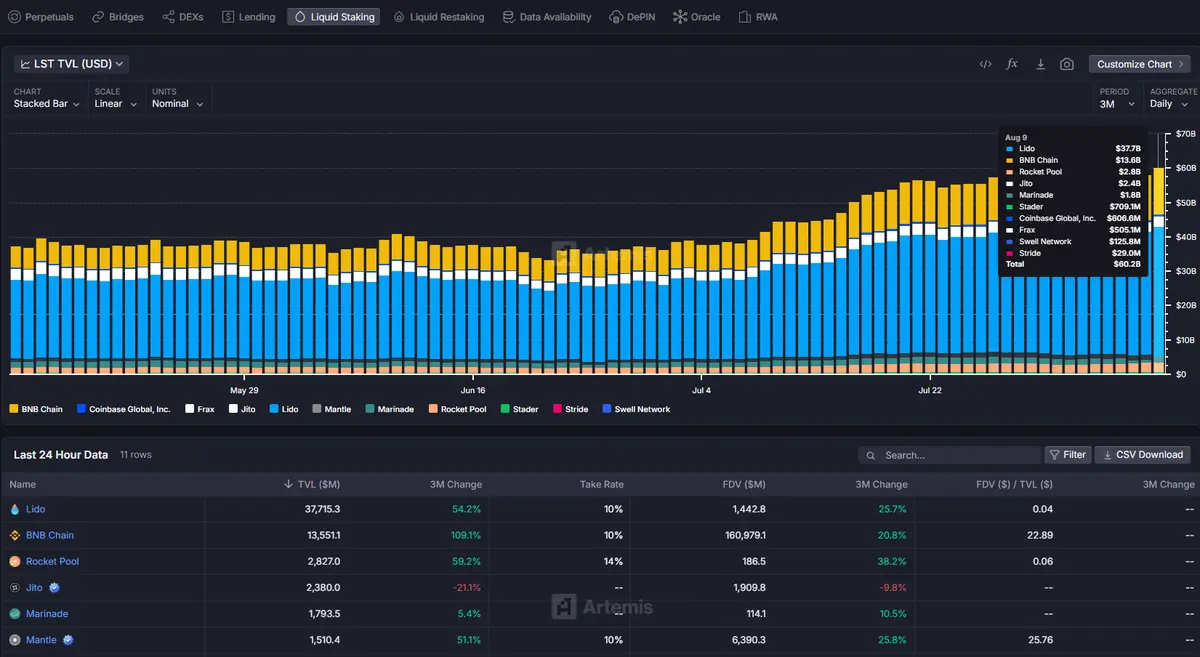Open the Stacked Bar chart type dropdown

[47, 104]
